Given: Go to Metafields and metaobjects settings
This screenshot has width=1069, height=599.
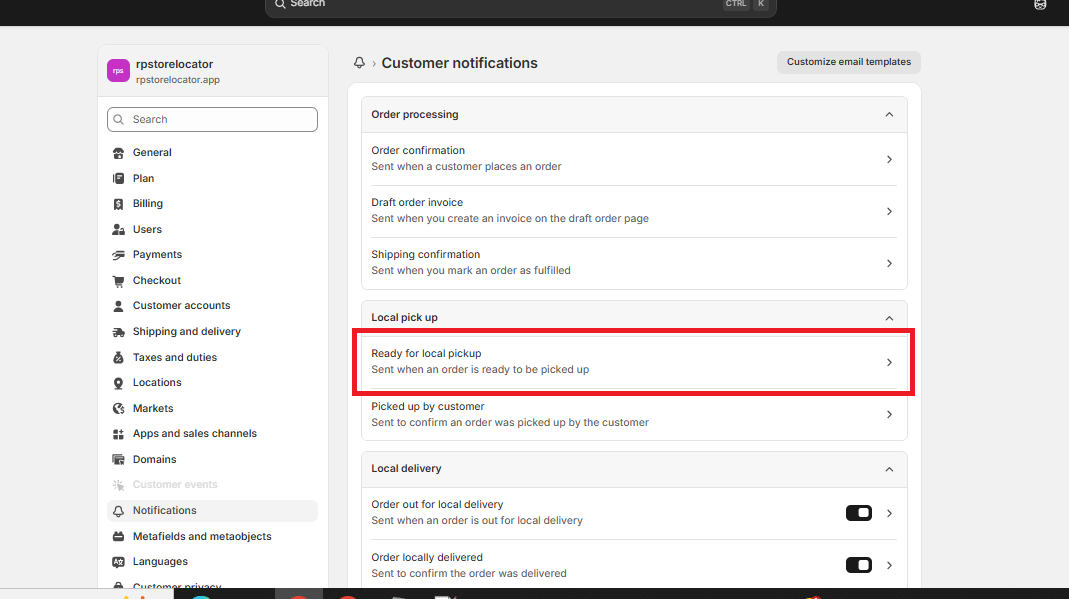Looking at the screenshot, I should coord(202,537).
